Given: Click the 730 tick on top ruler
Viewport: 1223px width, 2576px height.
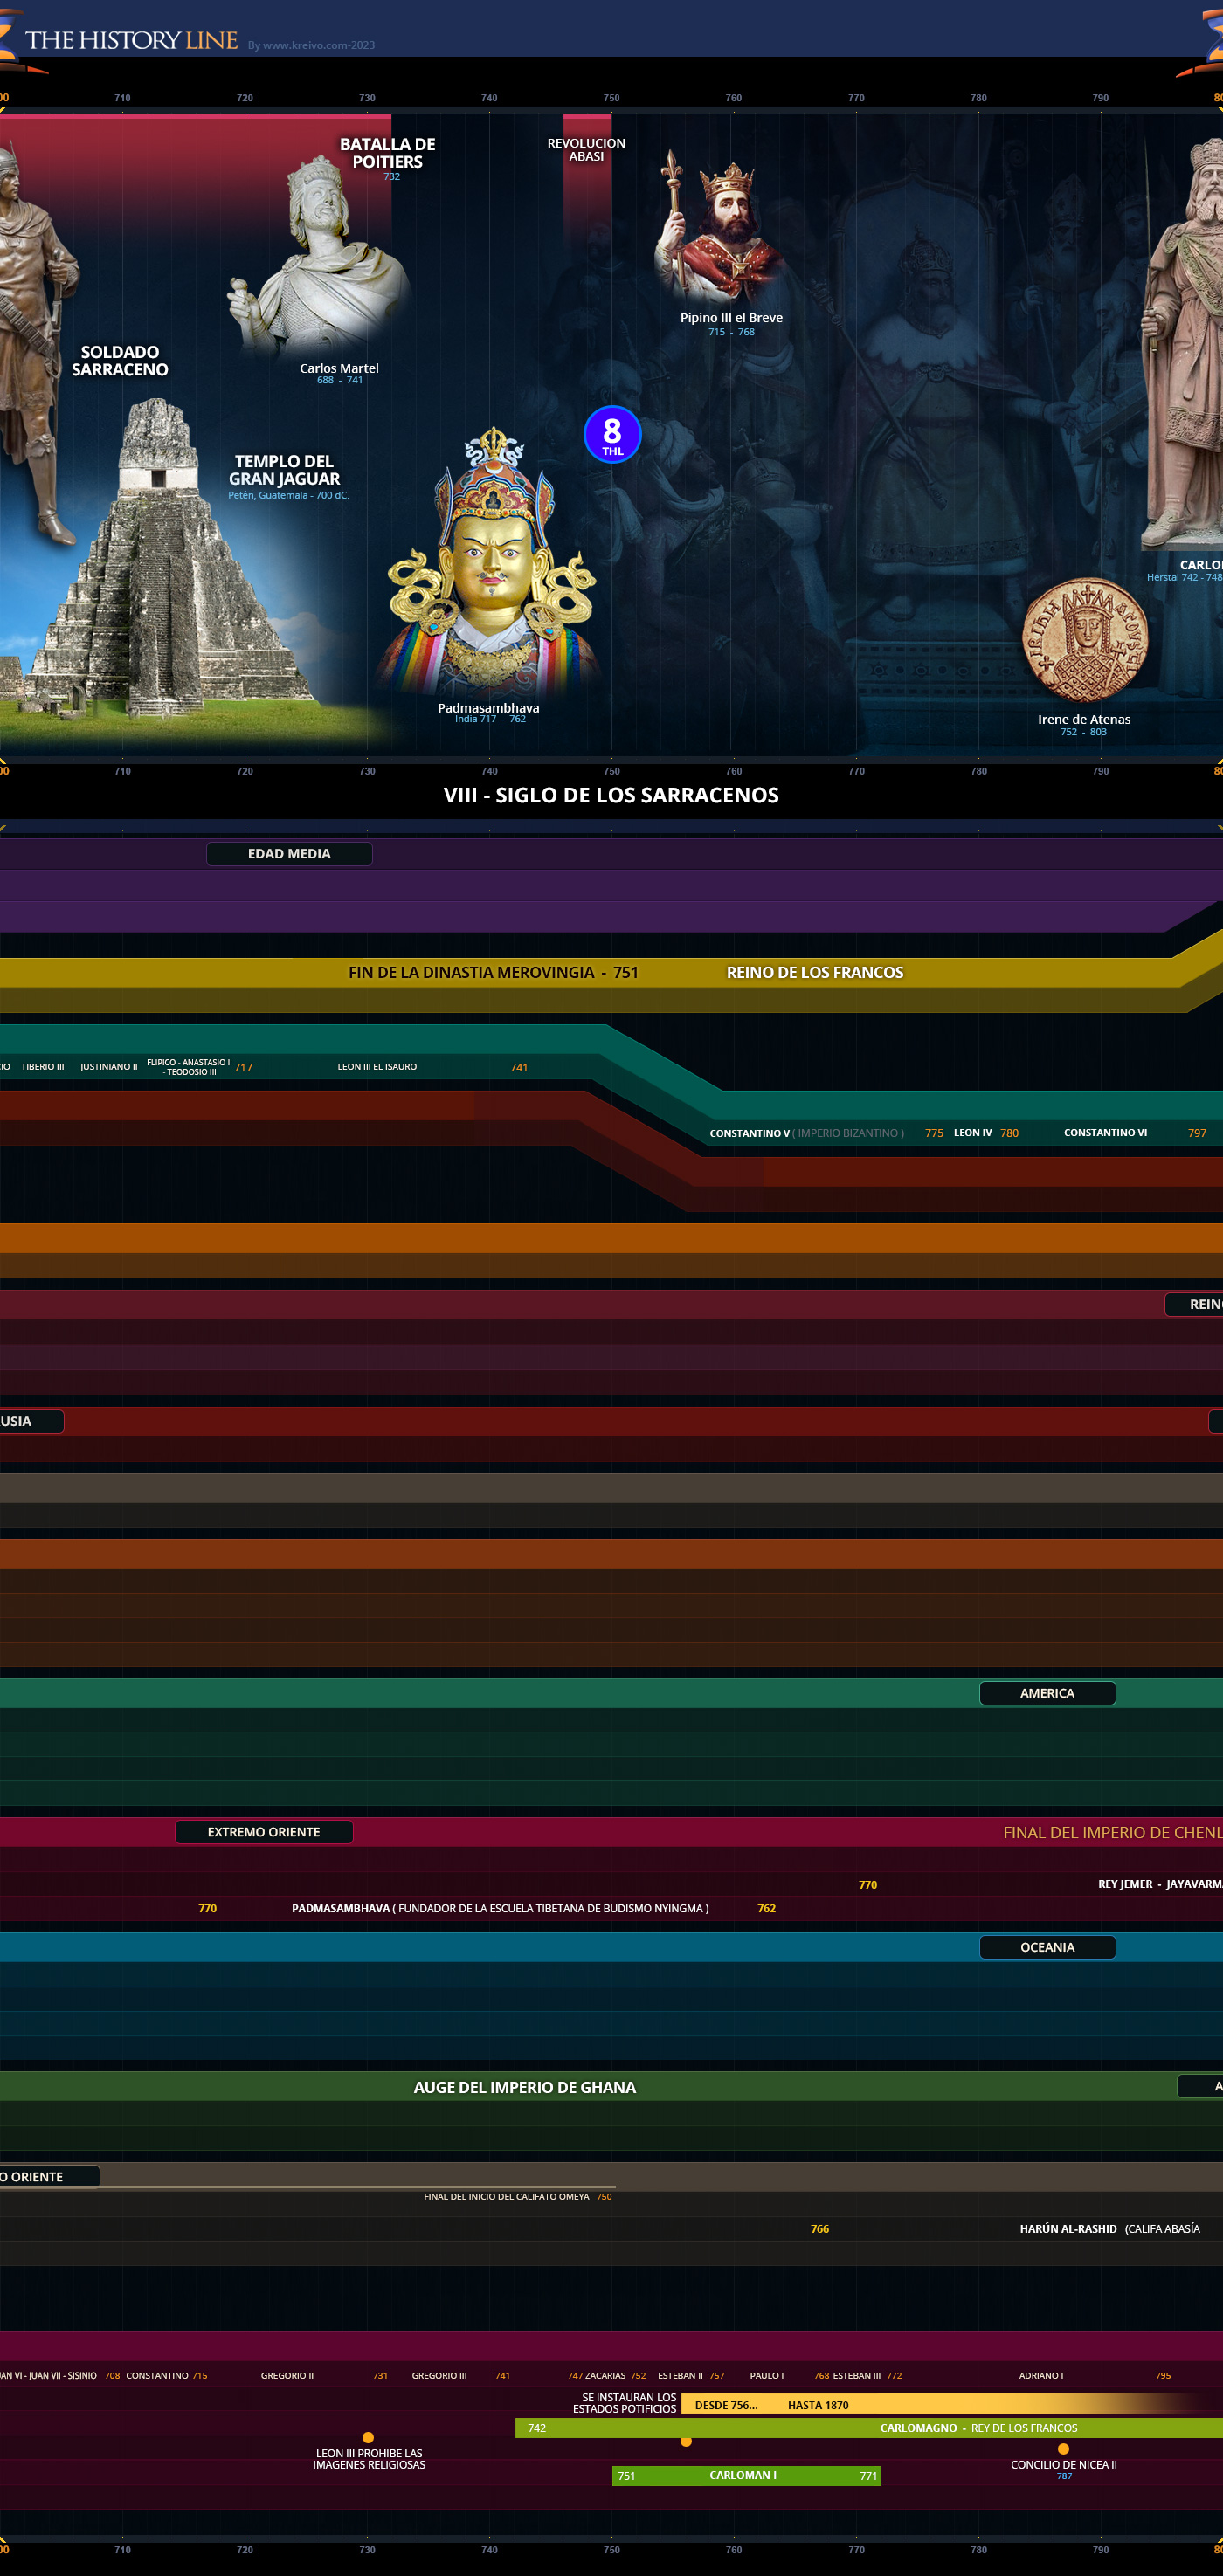Looking at the screenshot, I should point(367,98).
